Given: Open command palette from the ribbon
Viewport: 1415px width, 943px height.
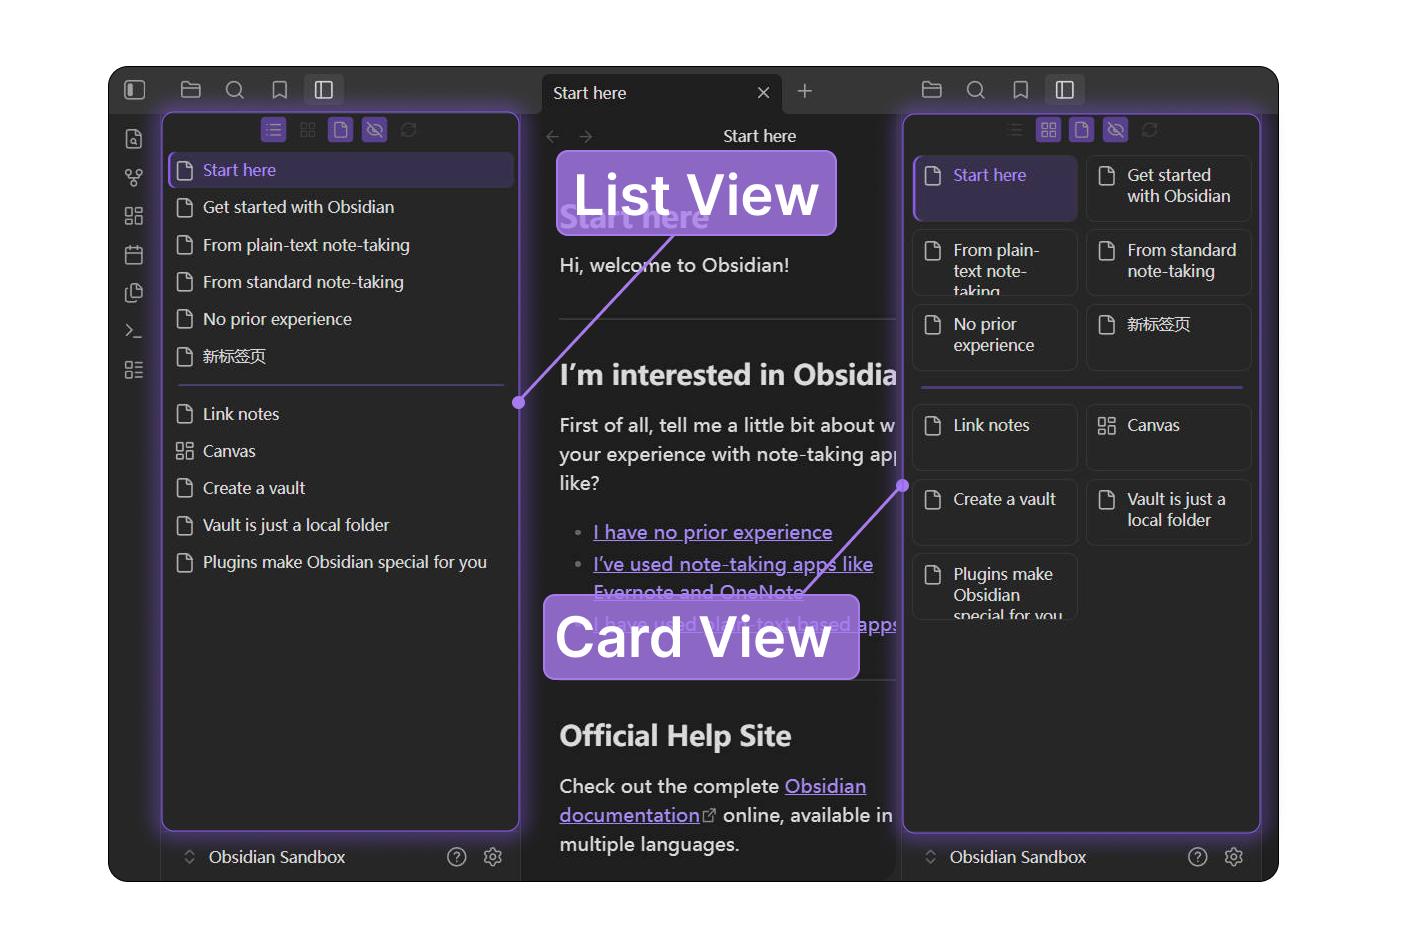Looking at the screenshot, I should click(x=134, y=331).
